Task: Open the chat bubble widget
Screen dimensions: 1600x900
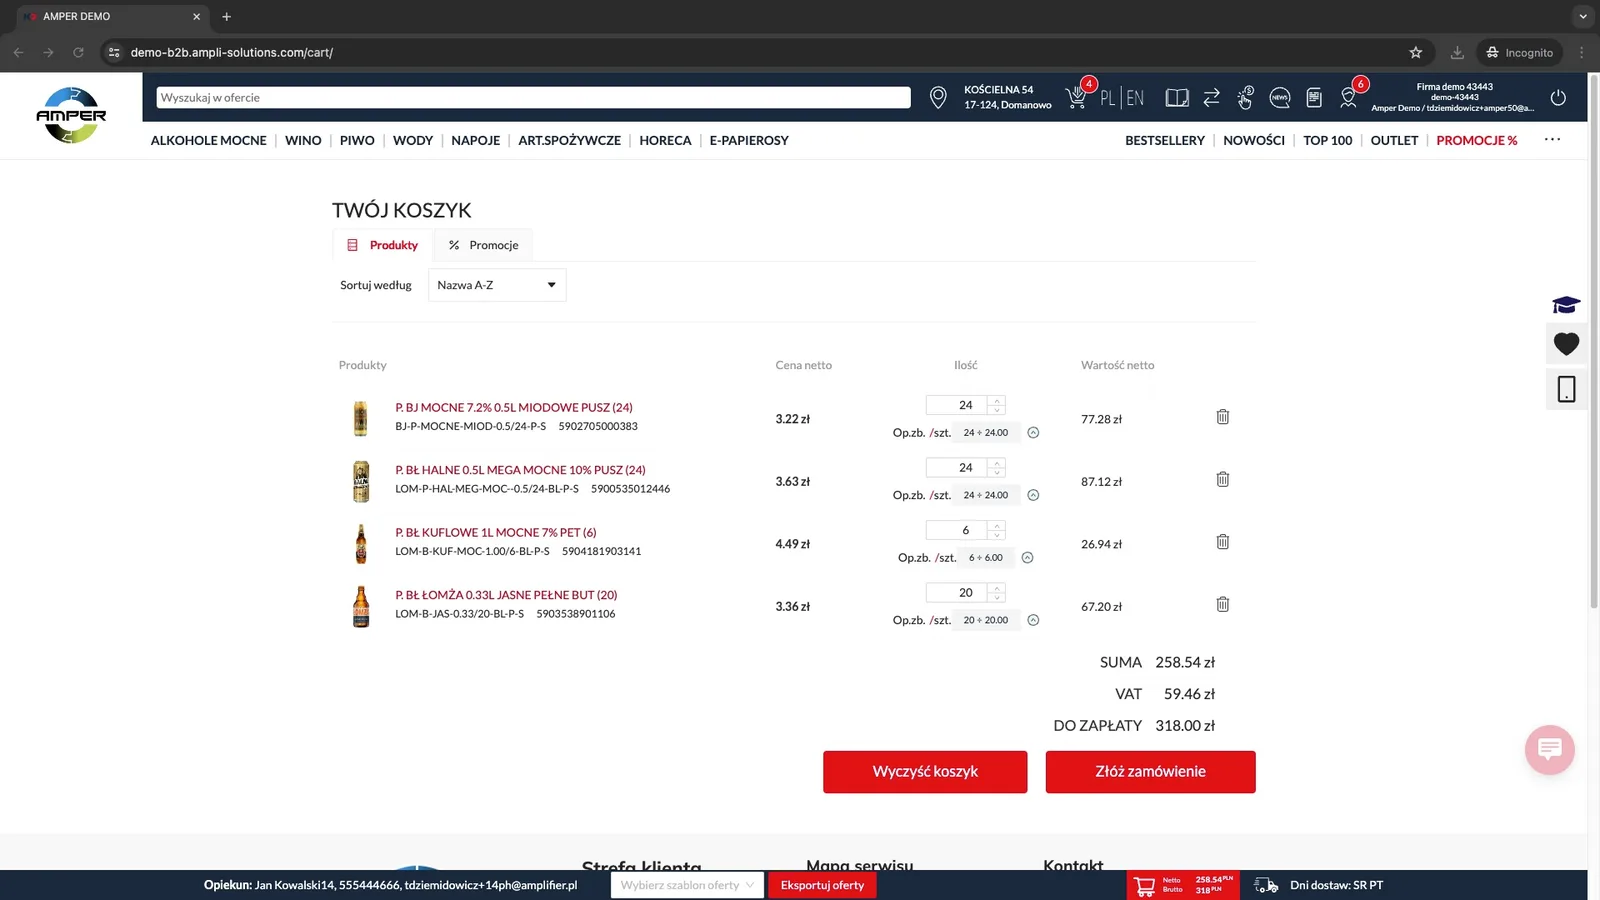Action: 1550,749
